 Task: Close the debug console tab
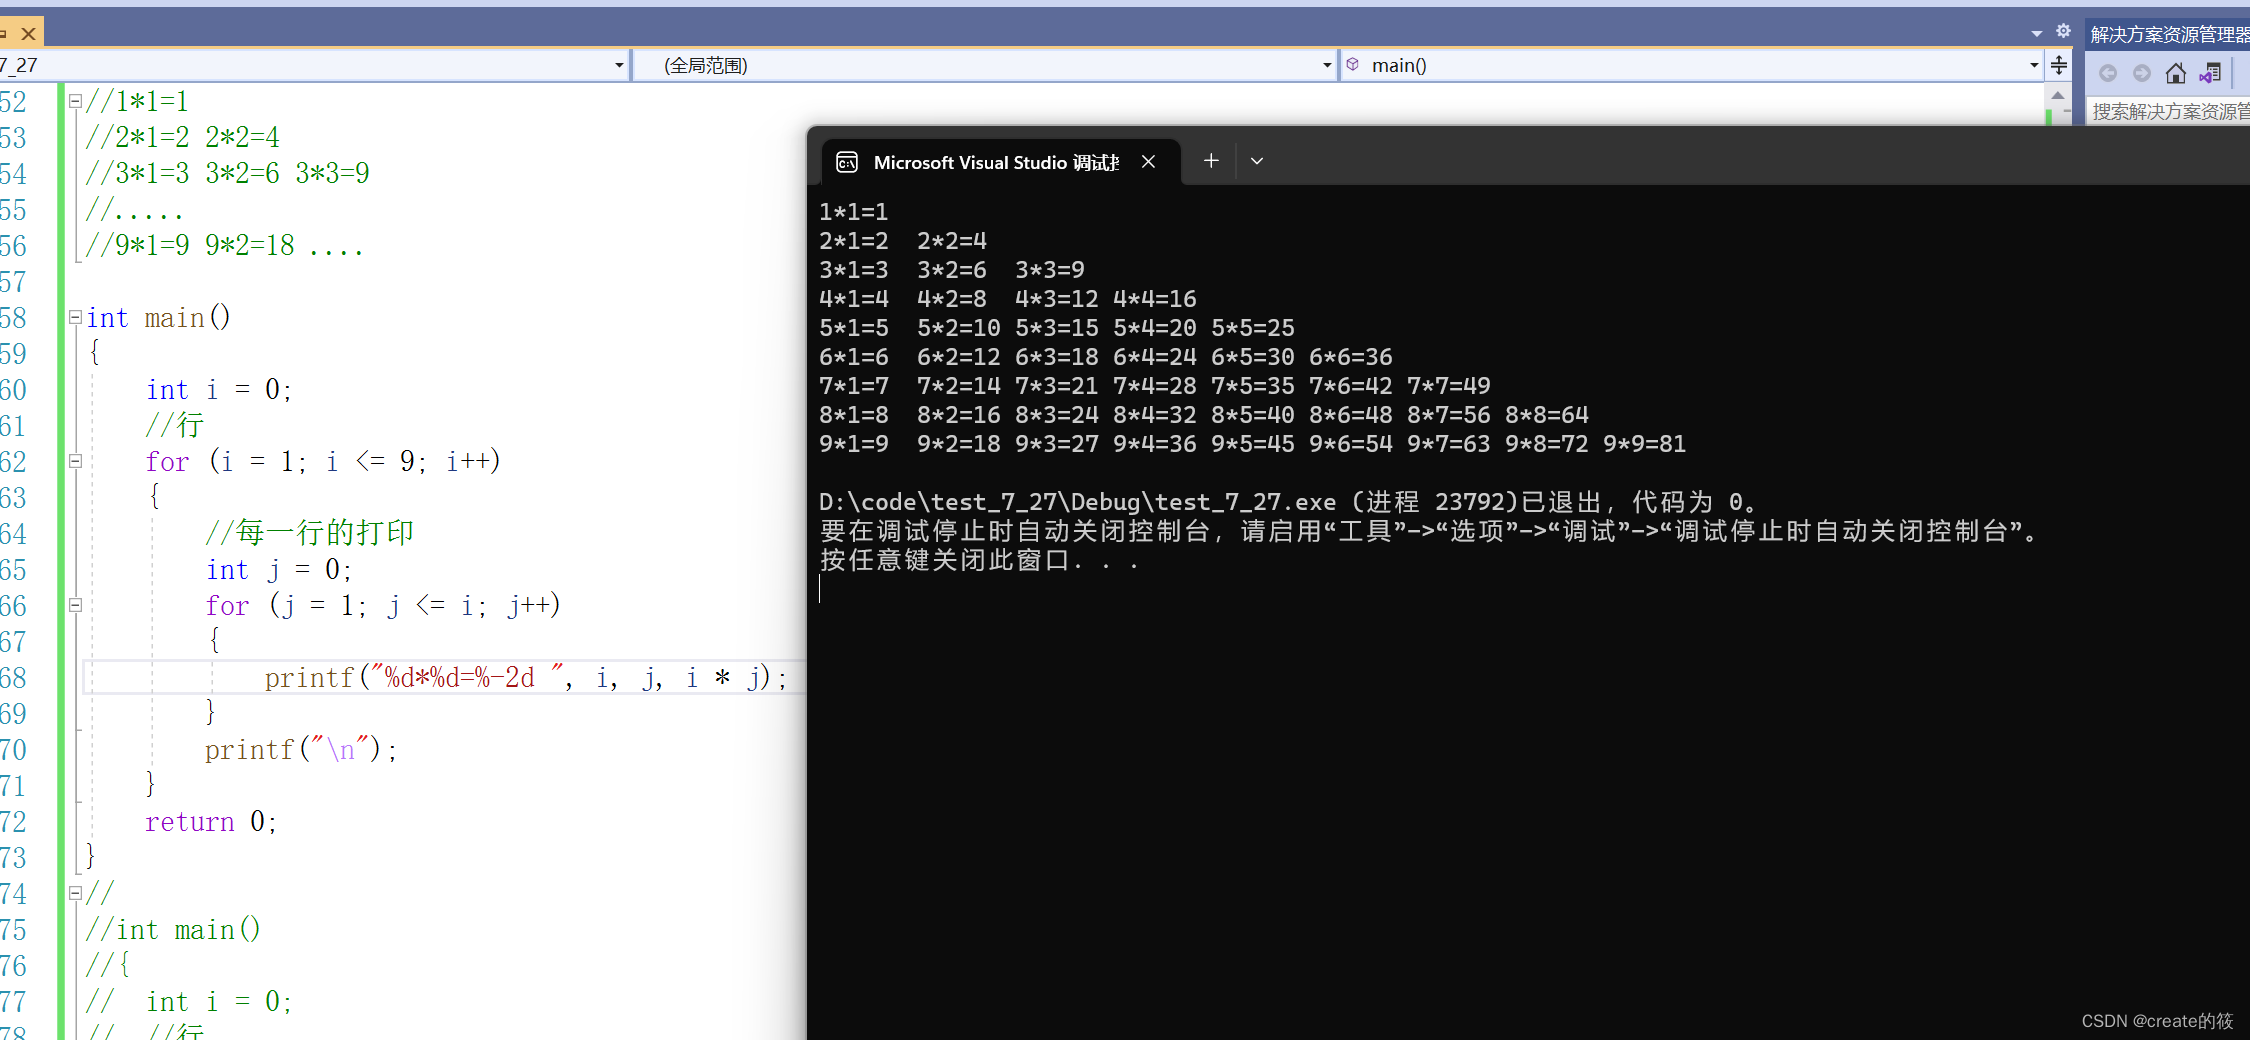pos(1149,161)
